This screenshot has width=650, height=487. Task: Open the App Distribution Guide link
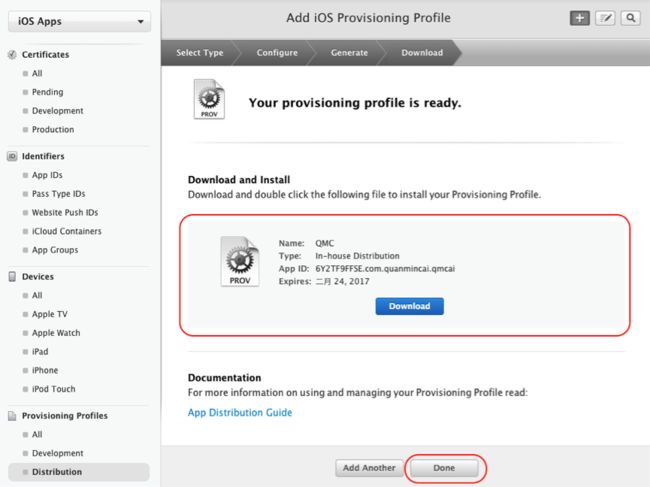tap(240, 413)
